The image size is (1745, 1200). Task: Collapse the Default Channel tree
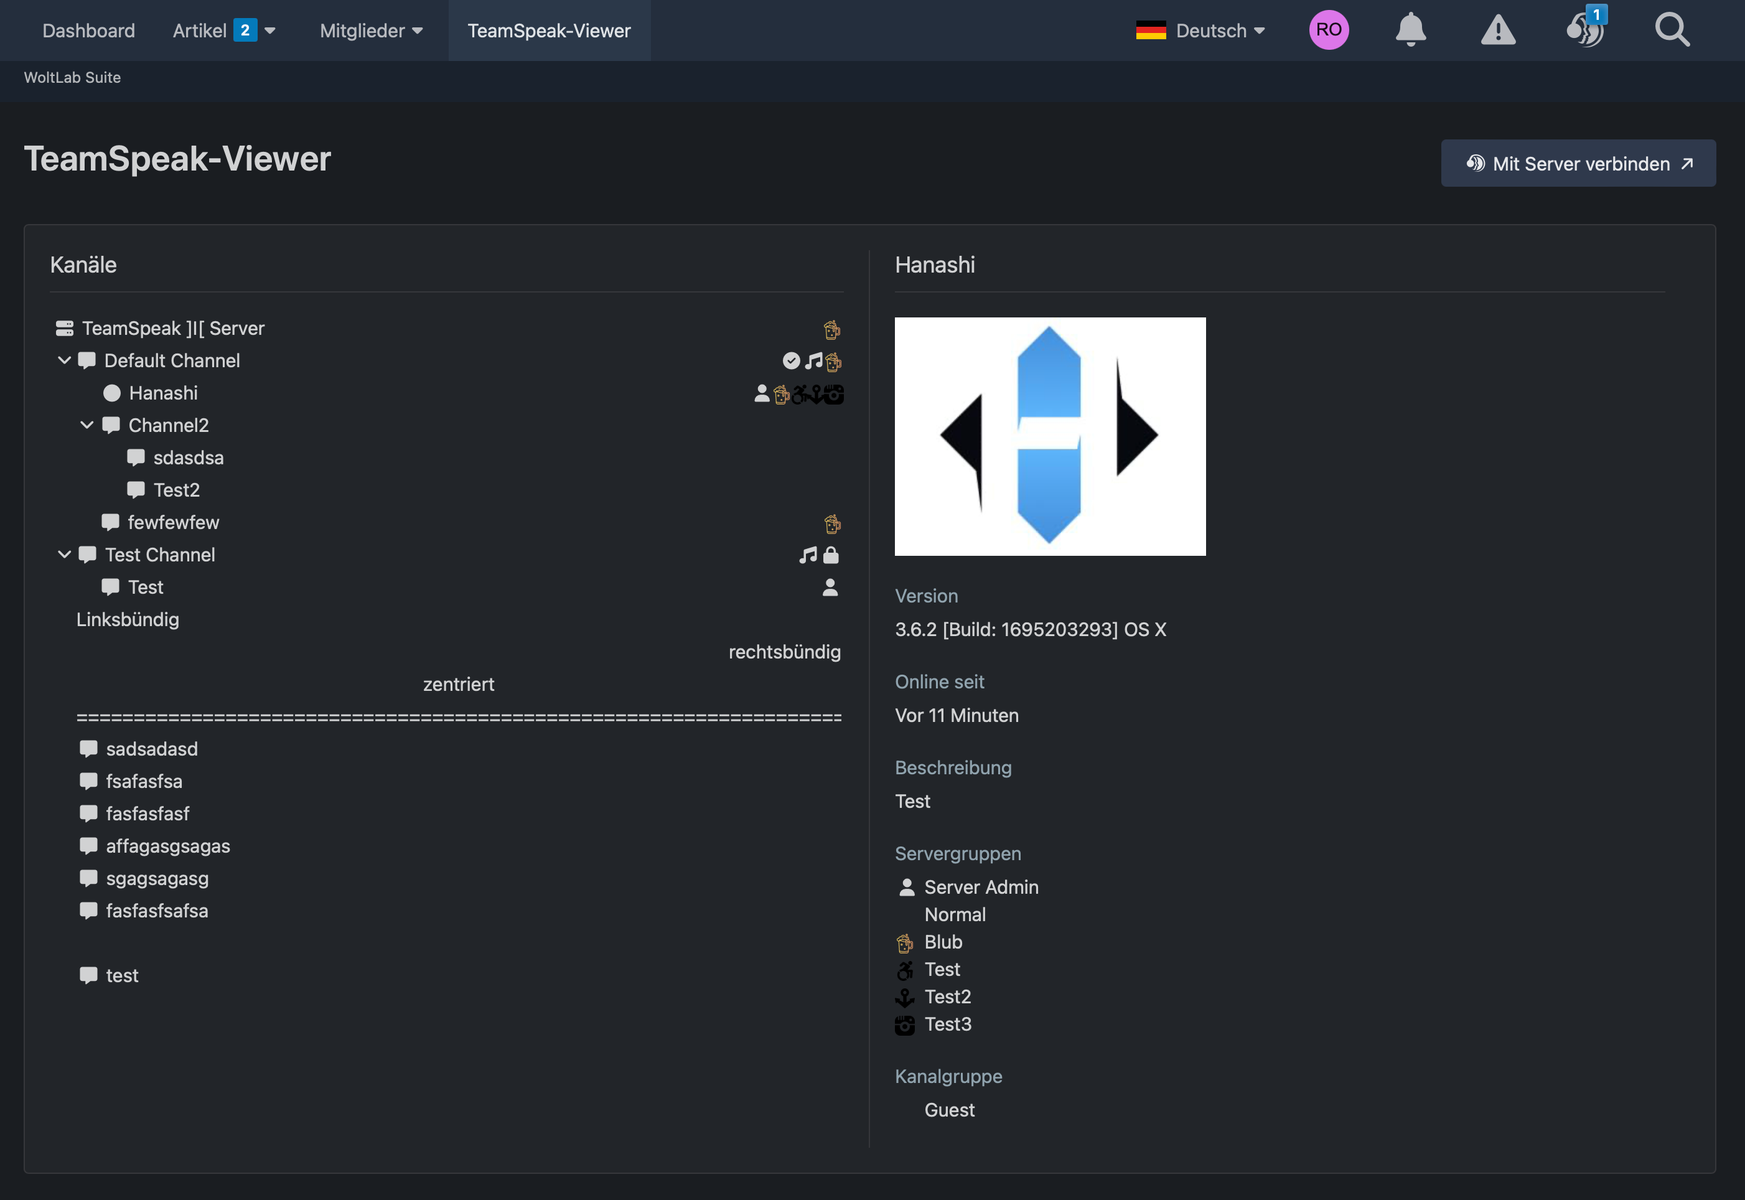pyautogui.click(x=64, y=360)
